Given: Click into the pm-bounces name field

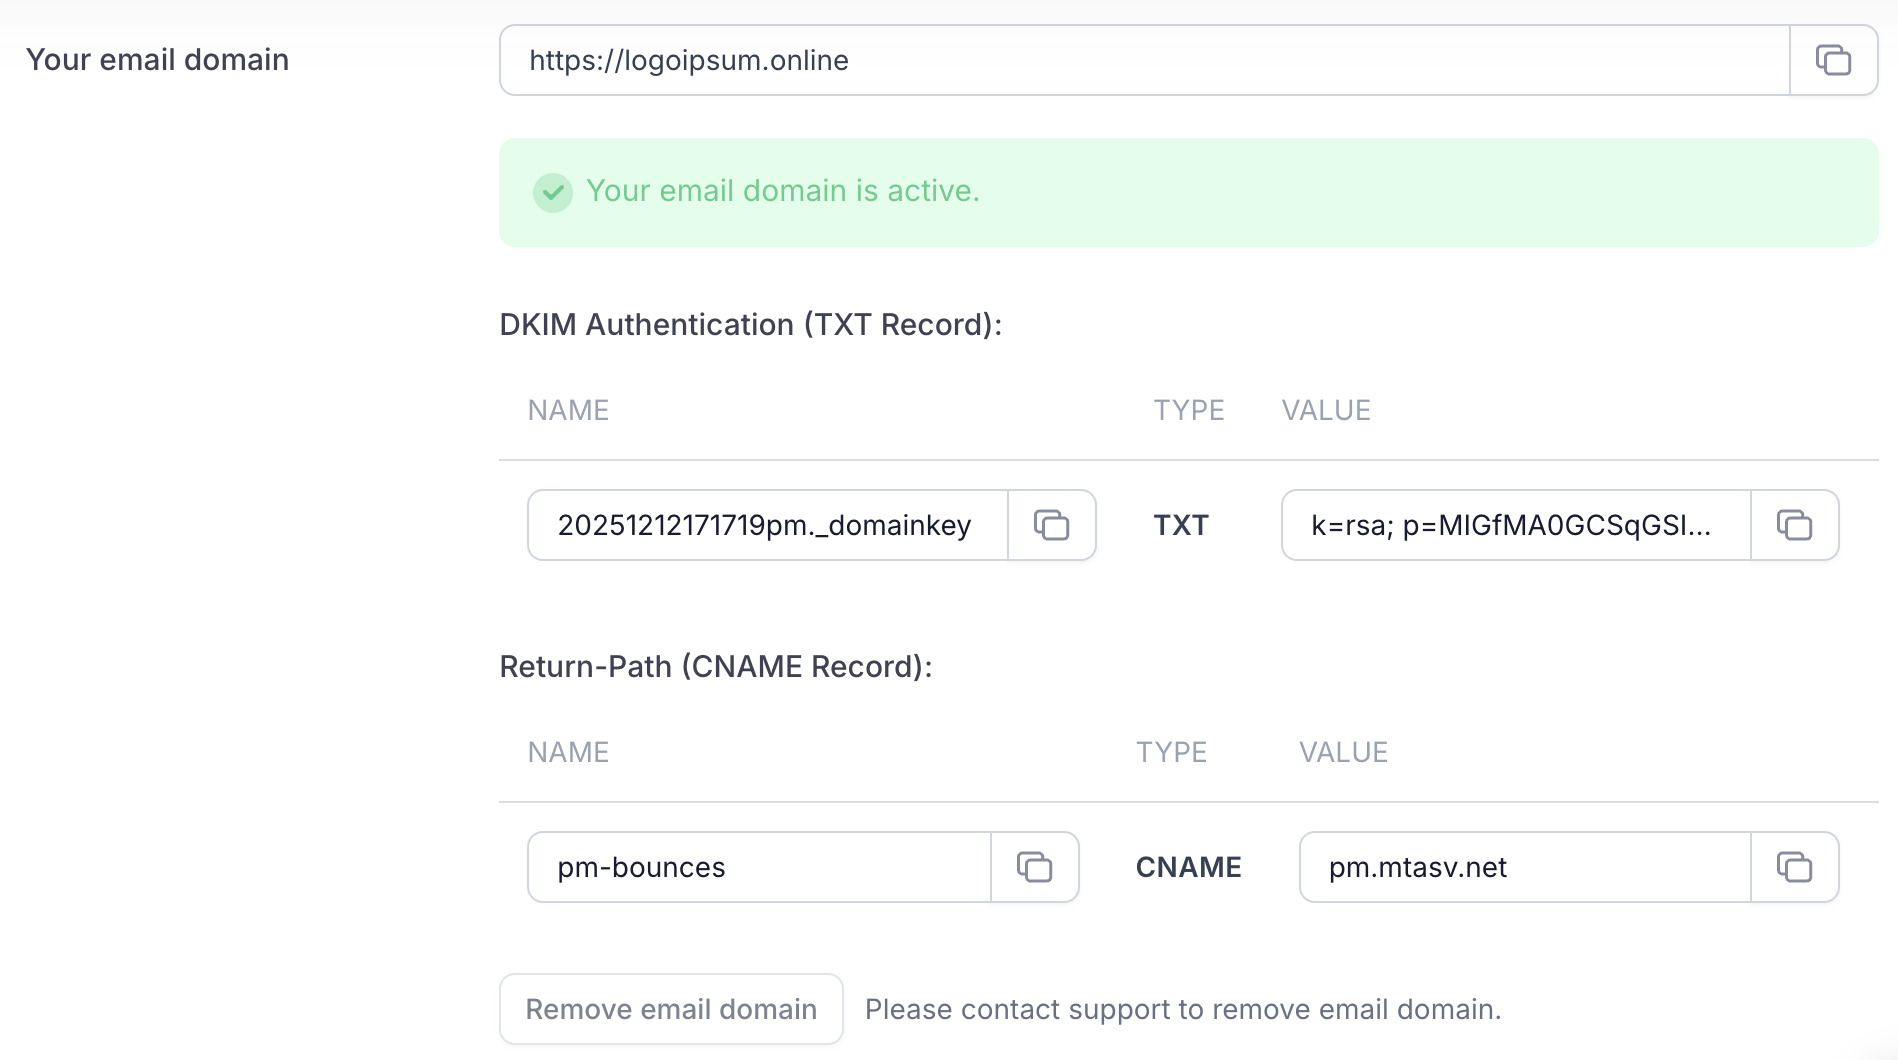Looking at the screenshot, I should pos(759,867).
